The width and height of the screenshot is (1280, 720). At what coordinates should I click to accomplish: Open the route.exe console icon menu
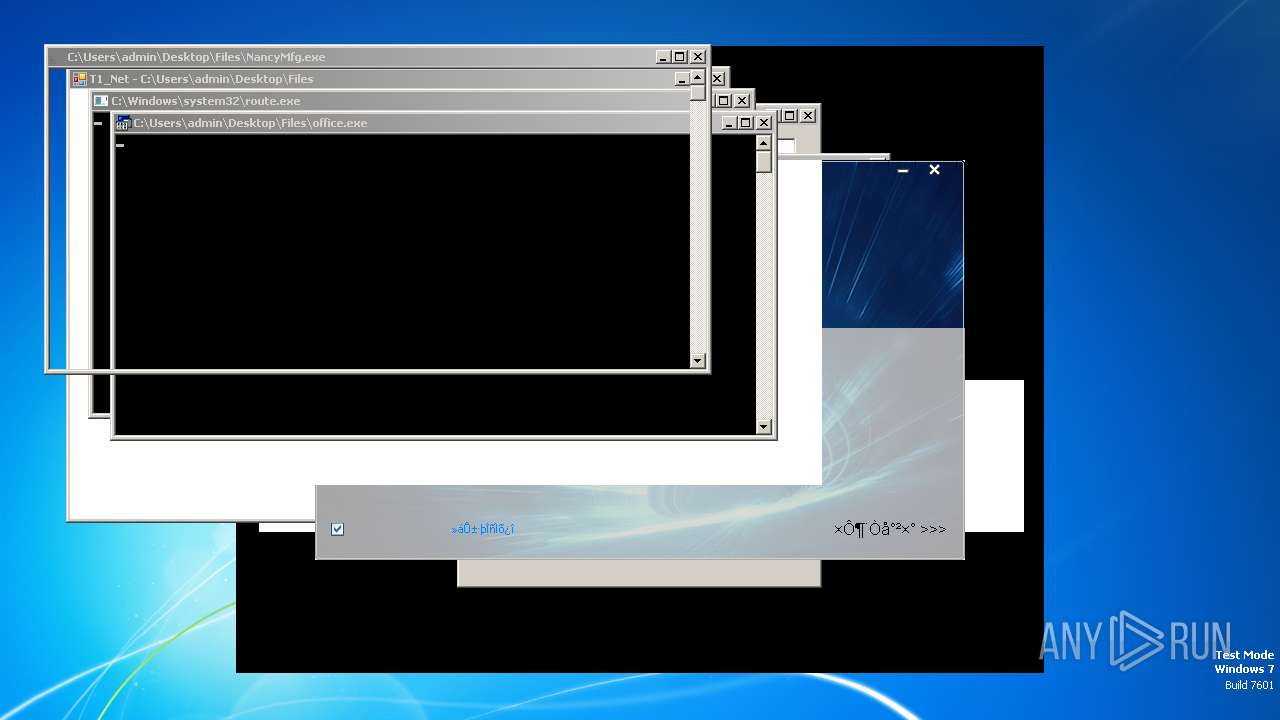tap(101, 101)
